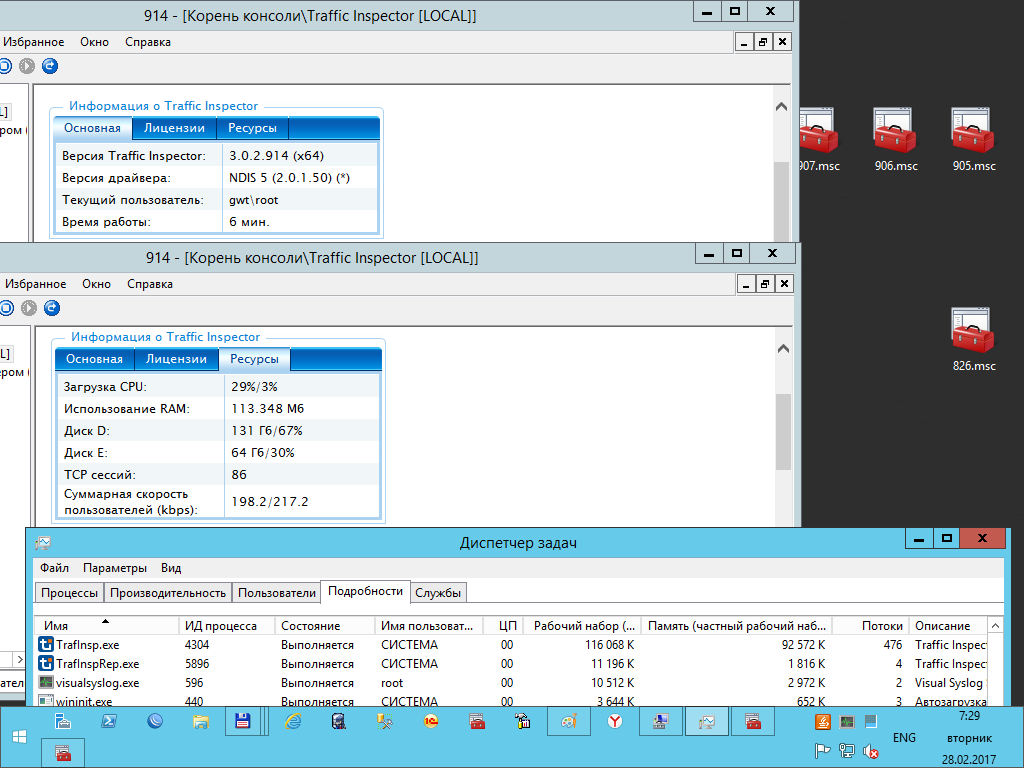Open the Файл menu in Task Manager
This screenshot has height=768, width=1024.
point(54,568)
